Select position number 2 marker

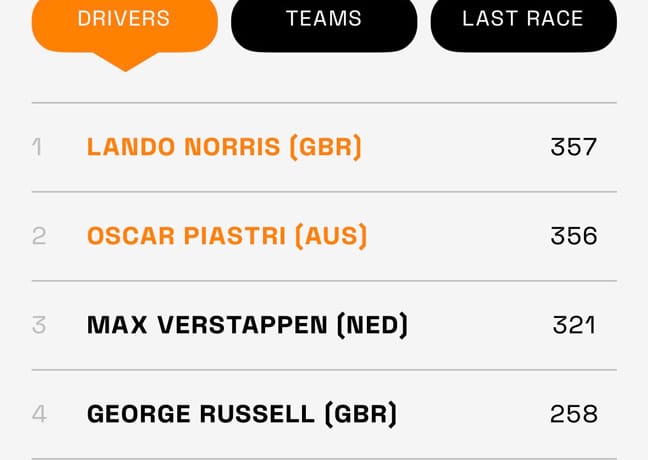pyautogui.click(x=39, y=236)
